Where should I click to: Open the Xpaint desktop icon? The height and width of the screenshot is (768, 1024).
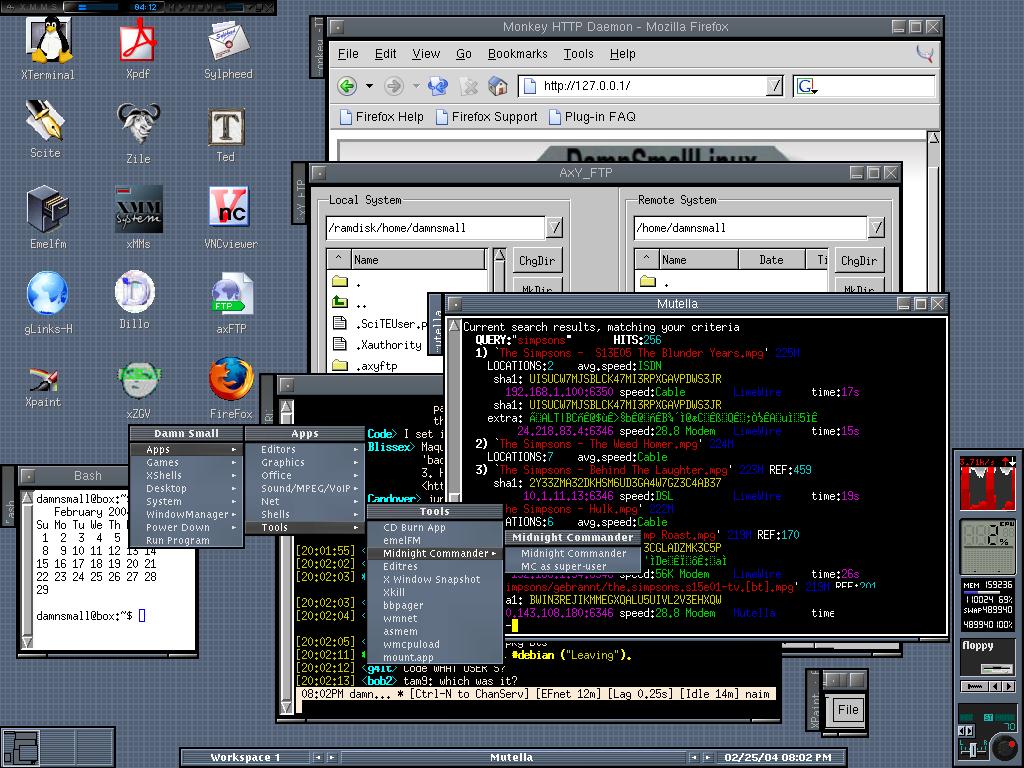tap(43, 378)
